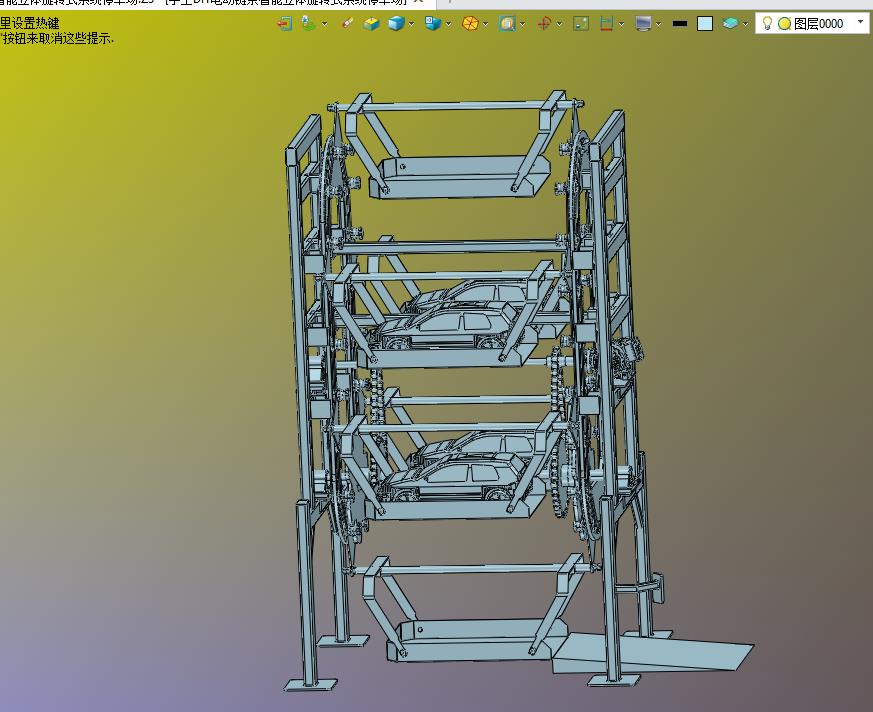Click the yellow-topped box display icon
Screen dimensions: 873x712
[x=371, y=23]
